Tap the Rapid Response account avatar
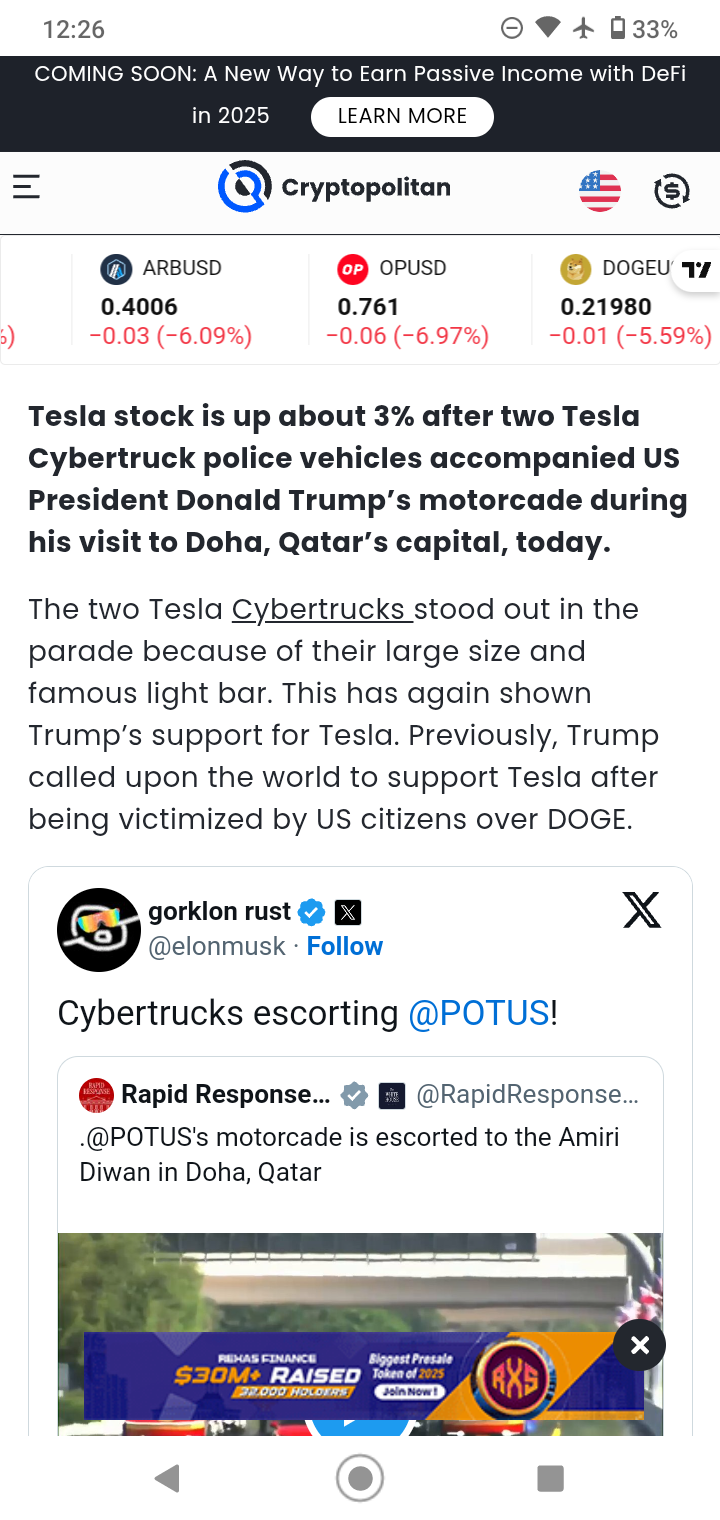Screen dimensions: 720x1520 (x=96, y=1096)
